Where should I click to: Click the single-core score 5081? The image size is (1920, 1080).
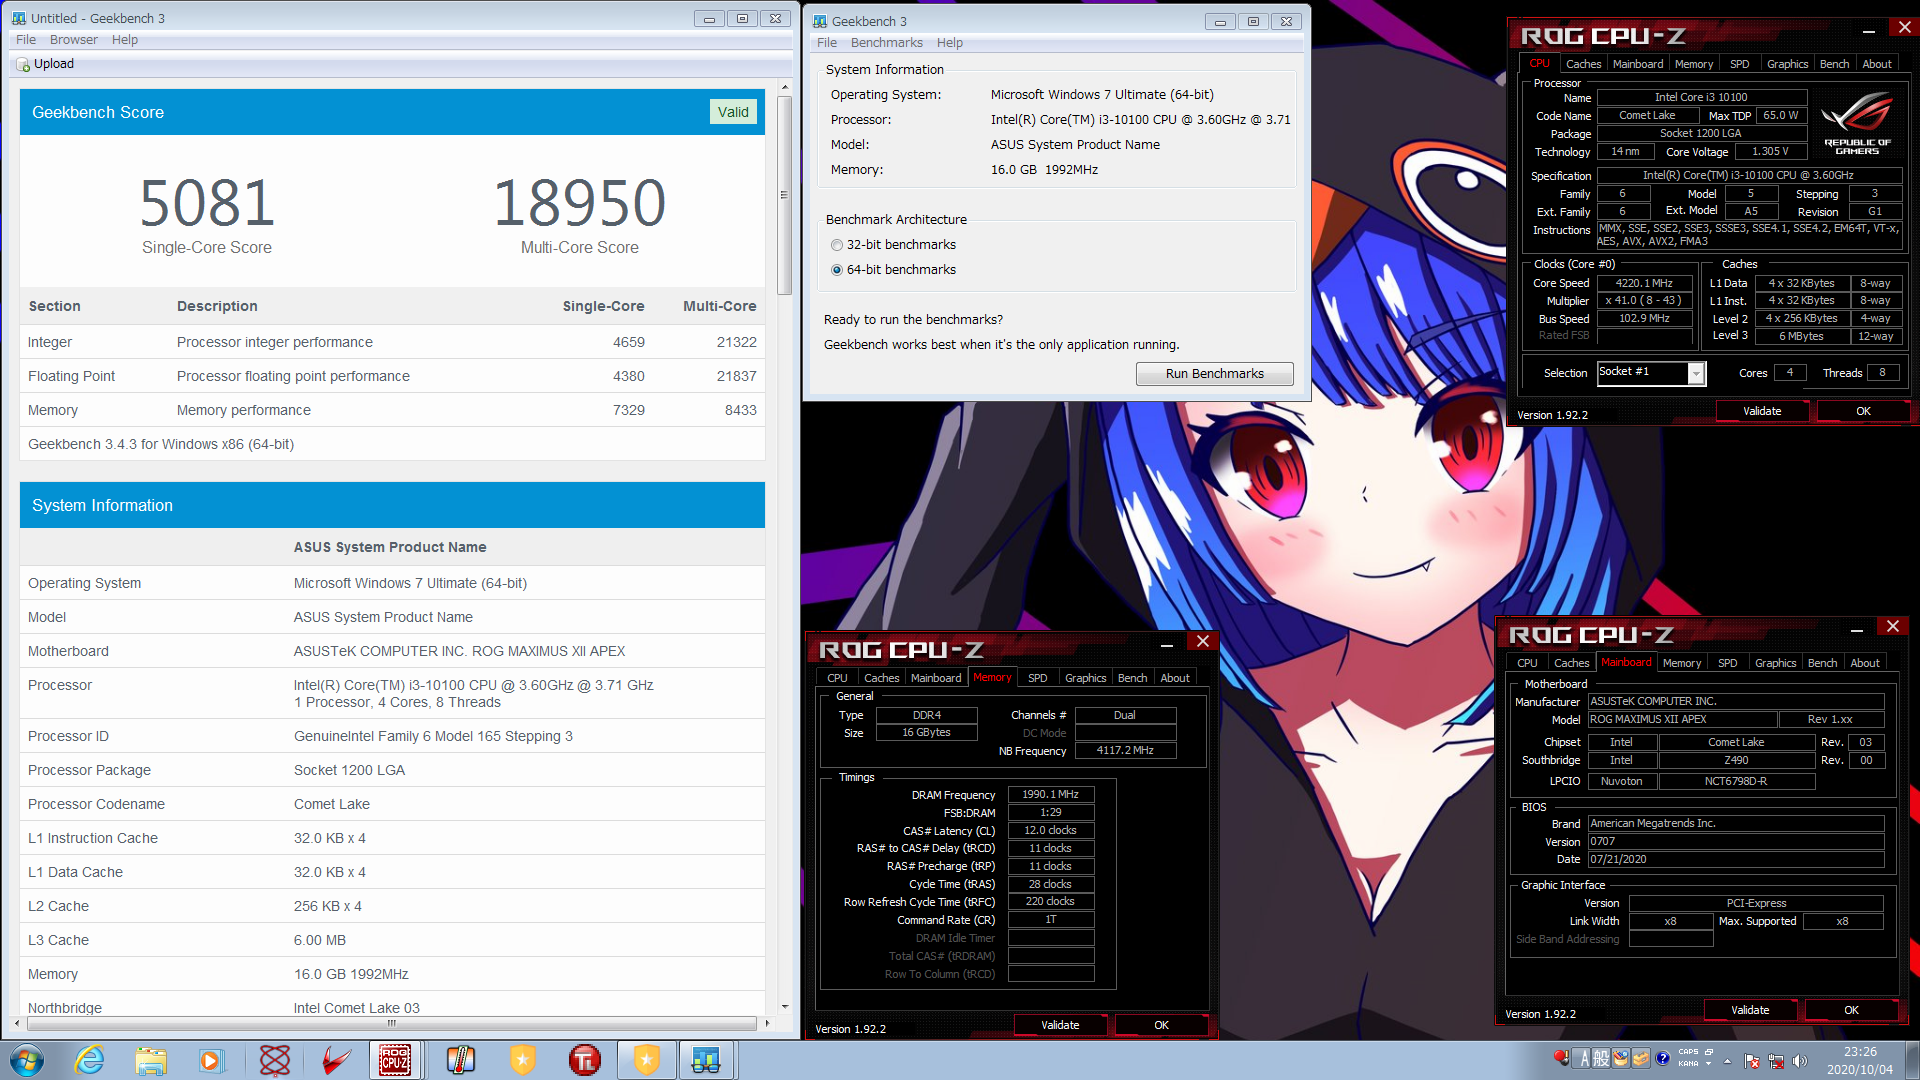click(207, 203)
